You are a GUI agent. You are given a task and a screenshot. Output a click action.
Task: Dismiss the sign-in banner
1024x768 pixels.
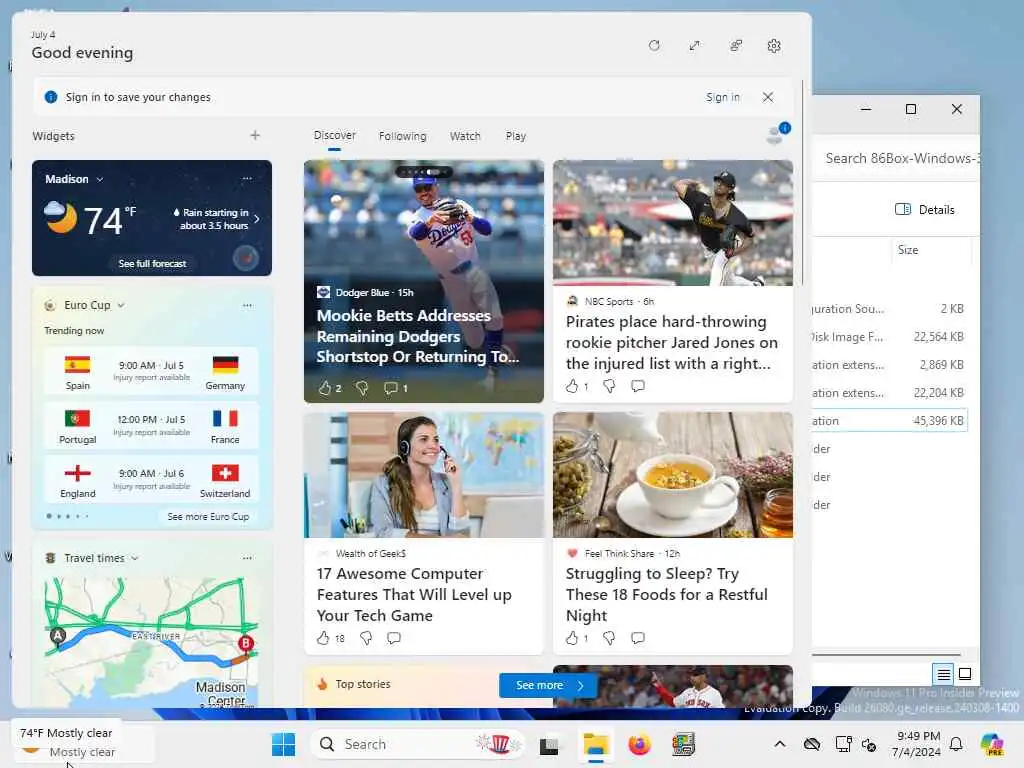(x=767, y=97)
